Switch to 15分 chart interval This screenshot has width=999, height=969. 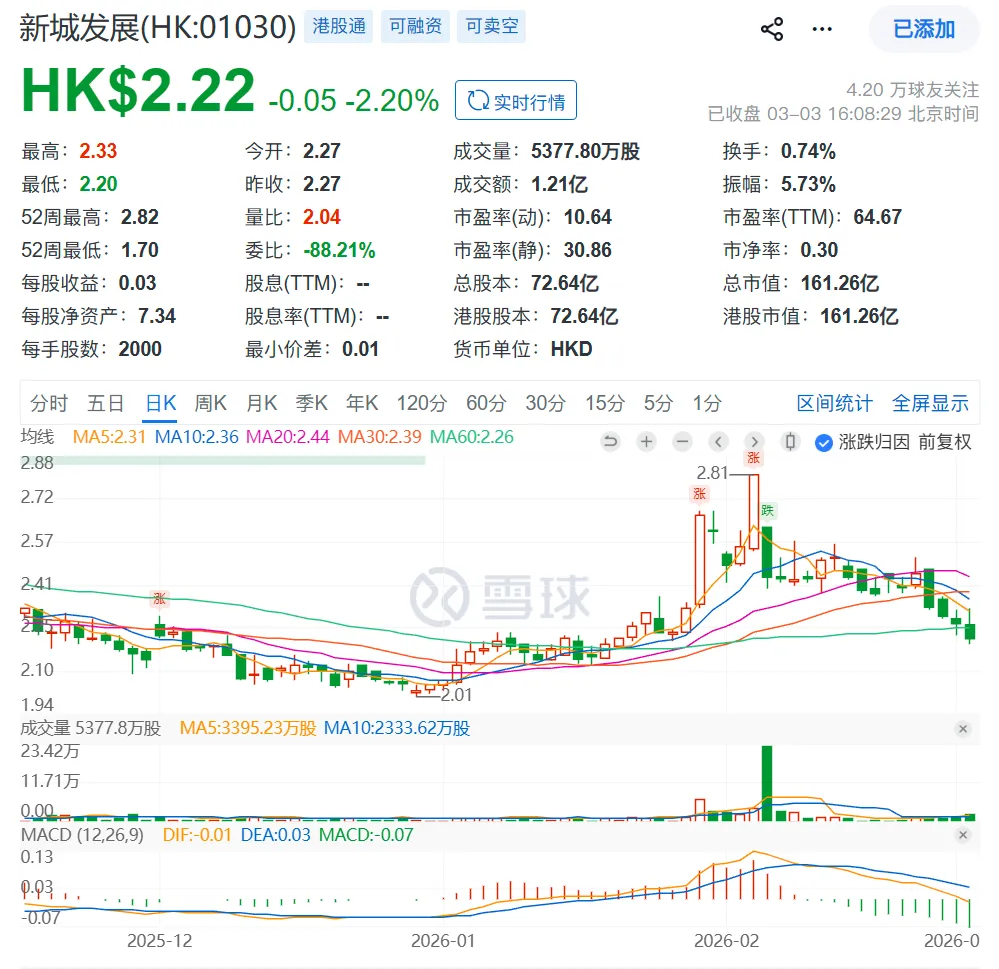point(605,403)
